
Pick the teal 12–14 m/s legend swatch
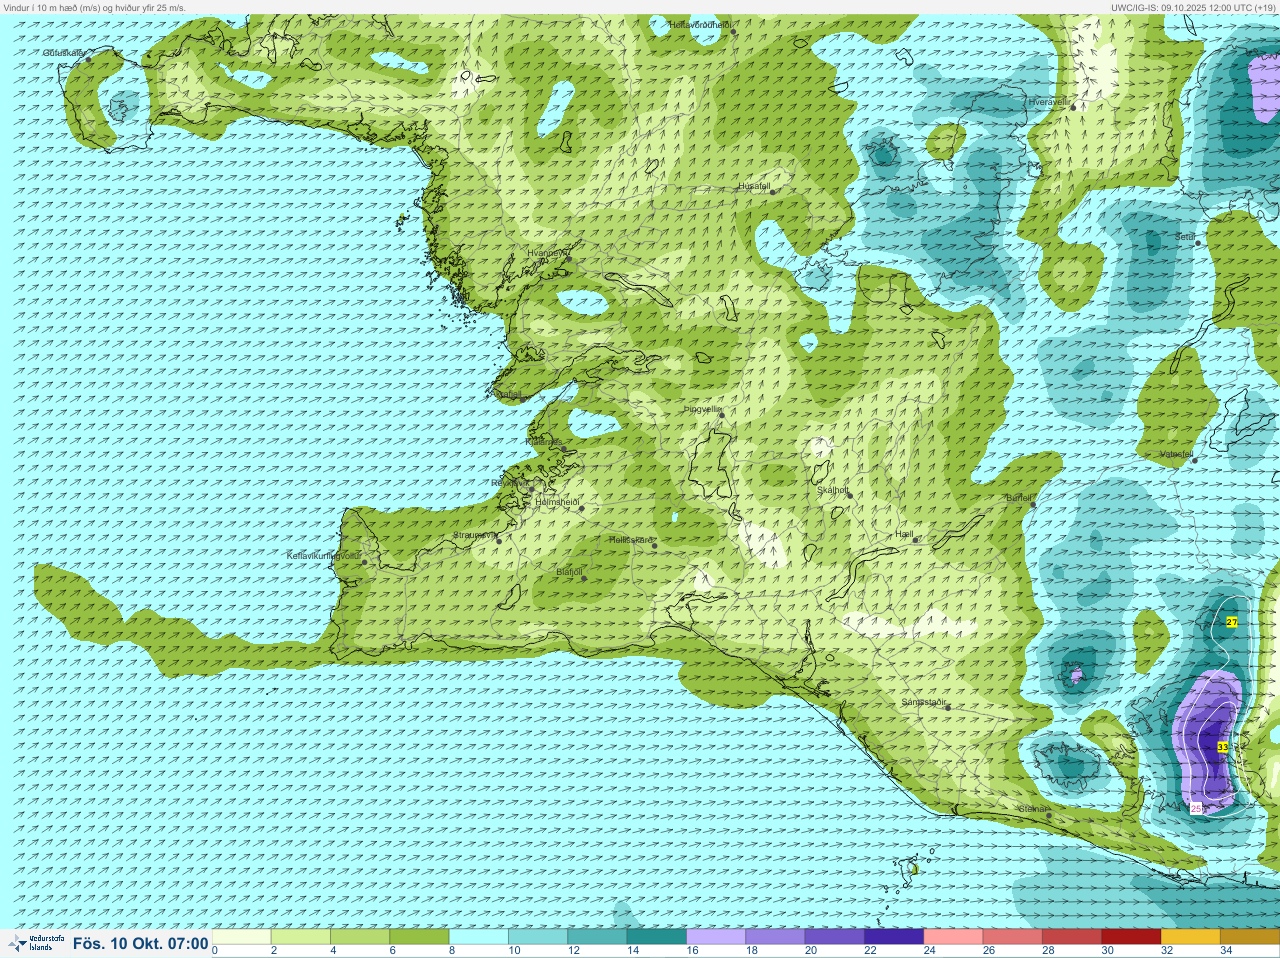pos(597,937)
